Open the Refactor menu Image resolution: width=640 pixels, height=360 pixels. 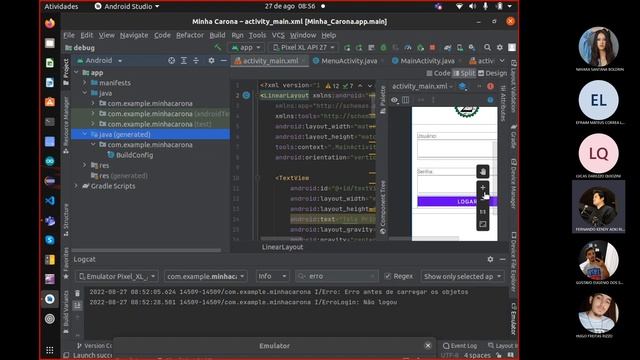pyautogui.click(x=190, y=36)
